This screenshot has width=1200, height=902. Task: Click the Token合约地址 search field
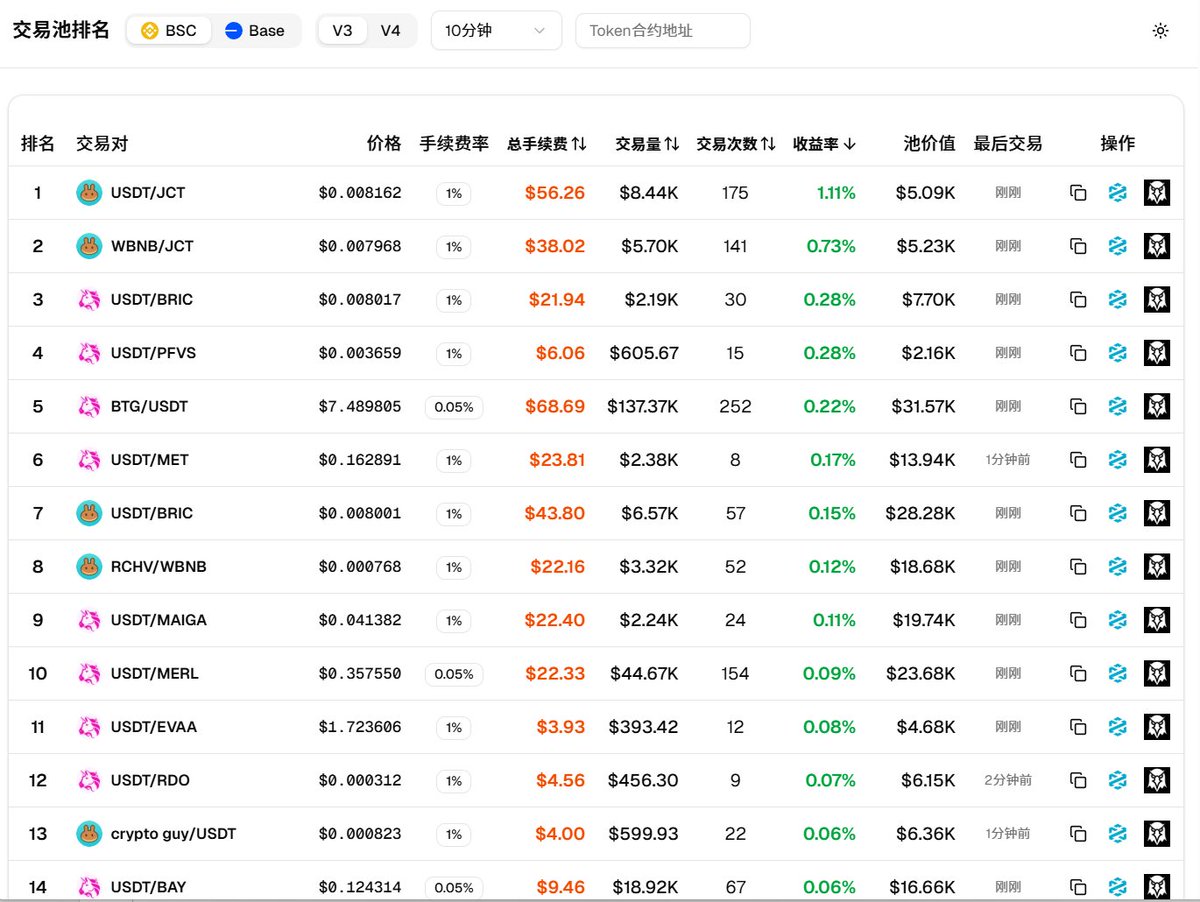pyautogui.click(x=662, y=31)
